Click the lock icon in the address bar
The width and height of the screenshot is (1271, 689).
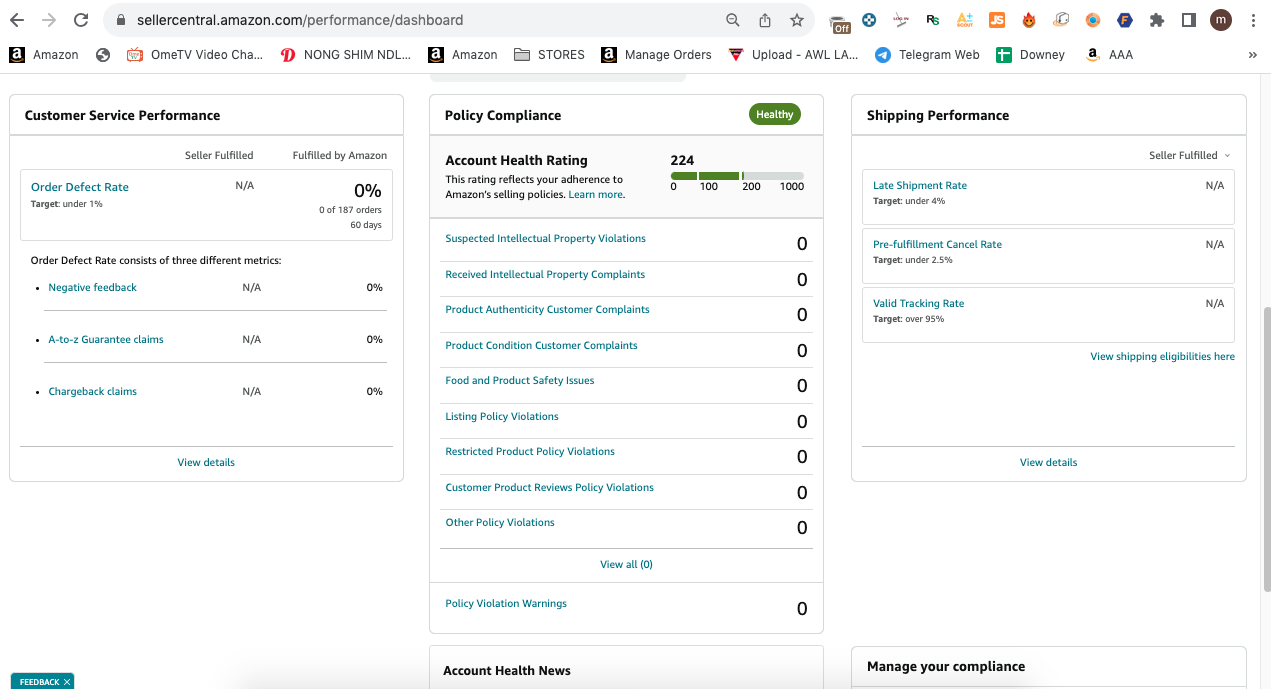coord(120,20)
